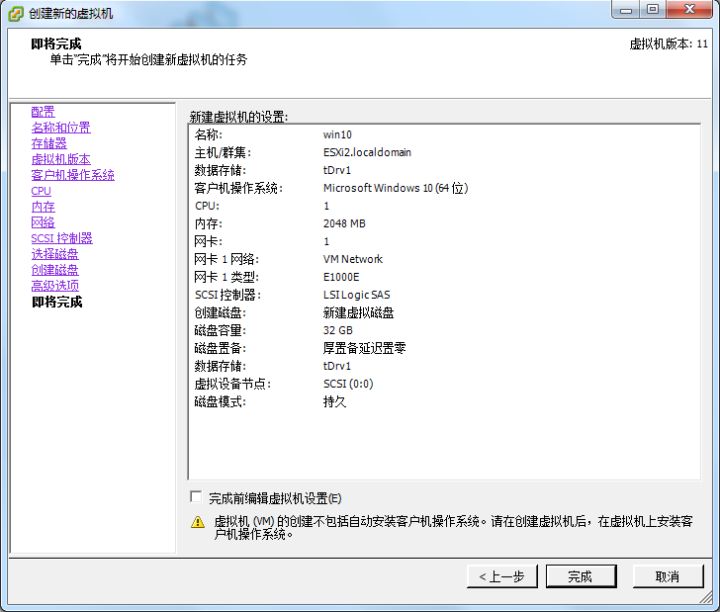Click the Microsoft Windows 10 (64 位) value
Screen dimensions: 720x612
[x=395, y=188]
